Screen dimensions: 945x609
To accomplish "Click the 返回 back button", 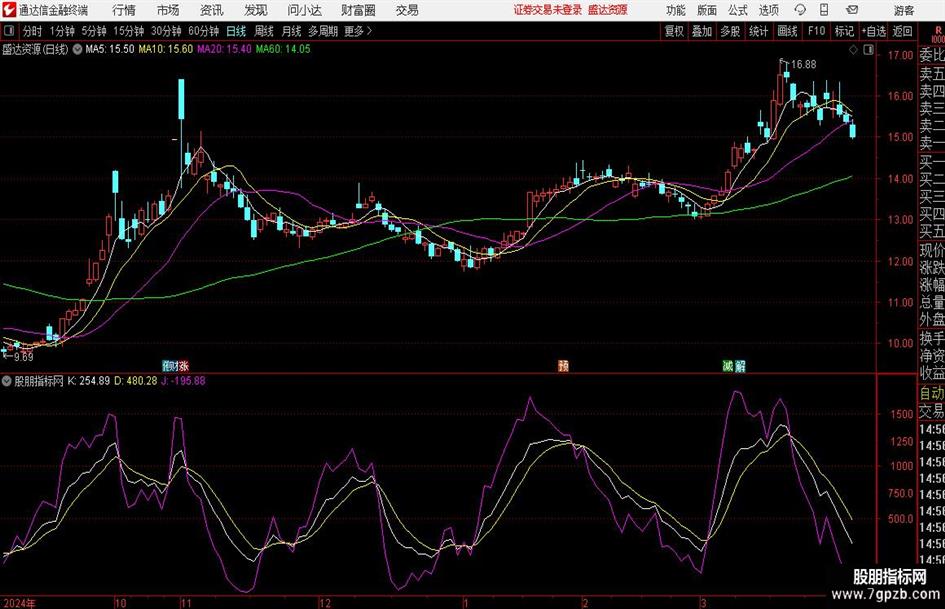I will 903,31.
